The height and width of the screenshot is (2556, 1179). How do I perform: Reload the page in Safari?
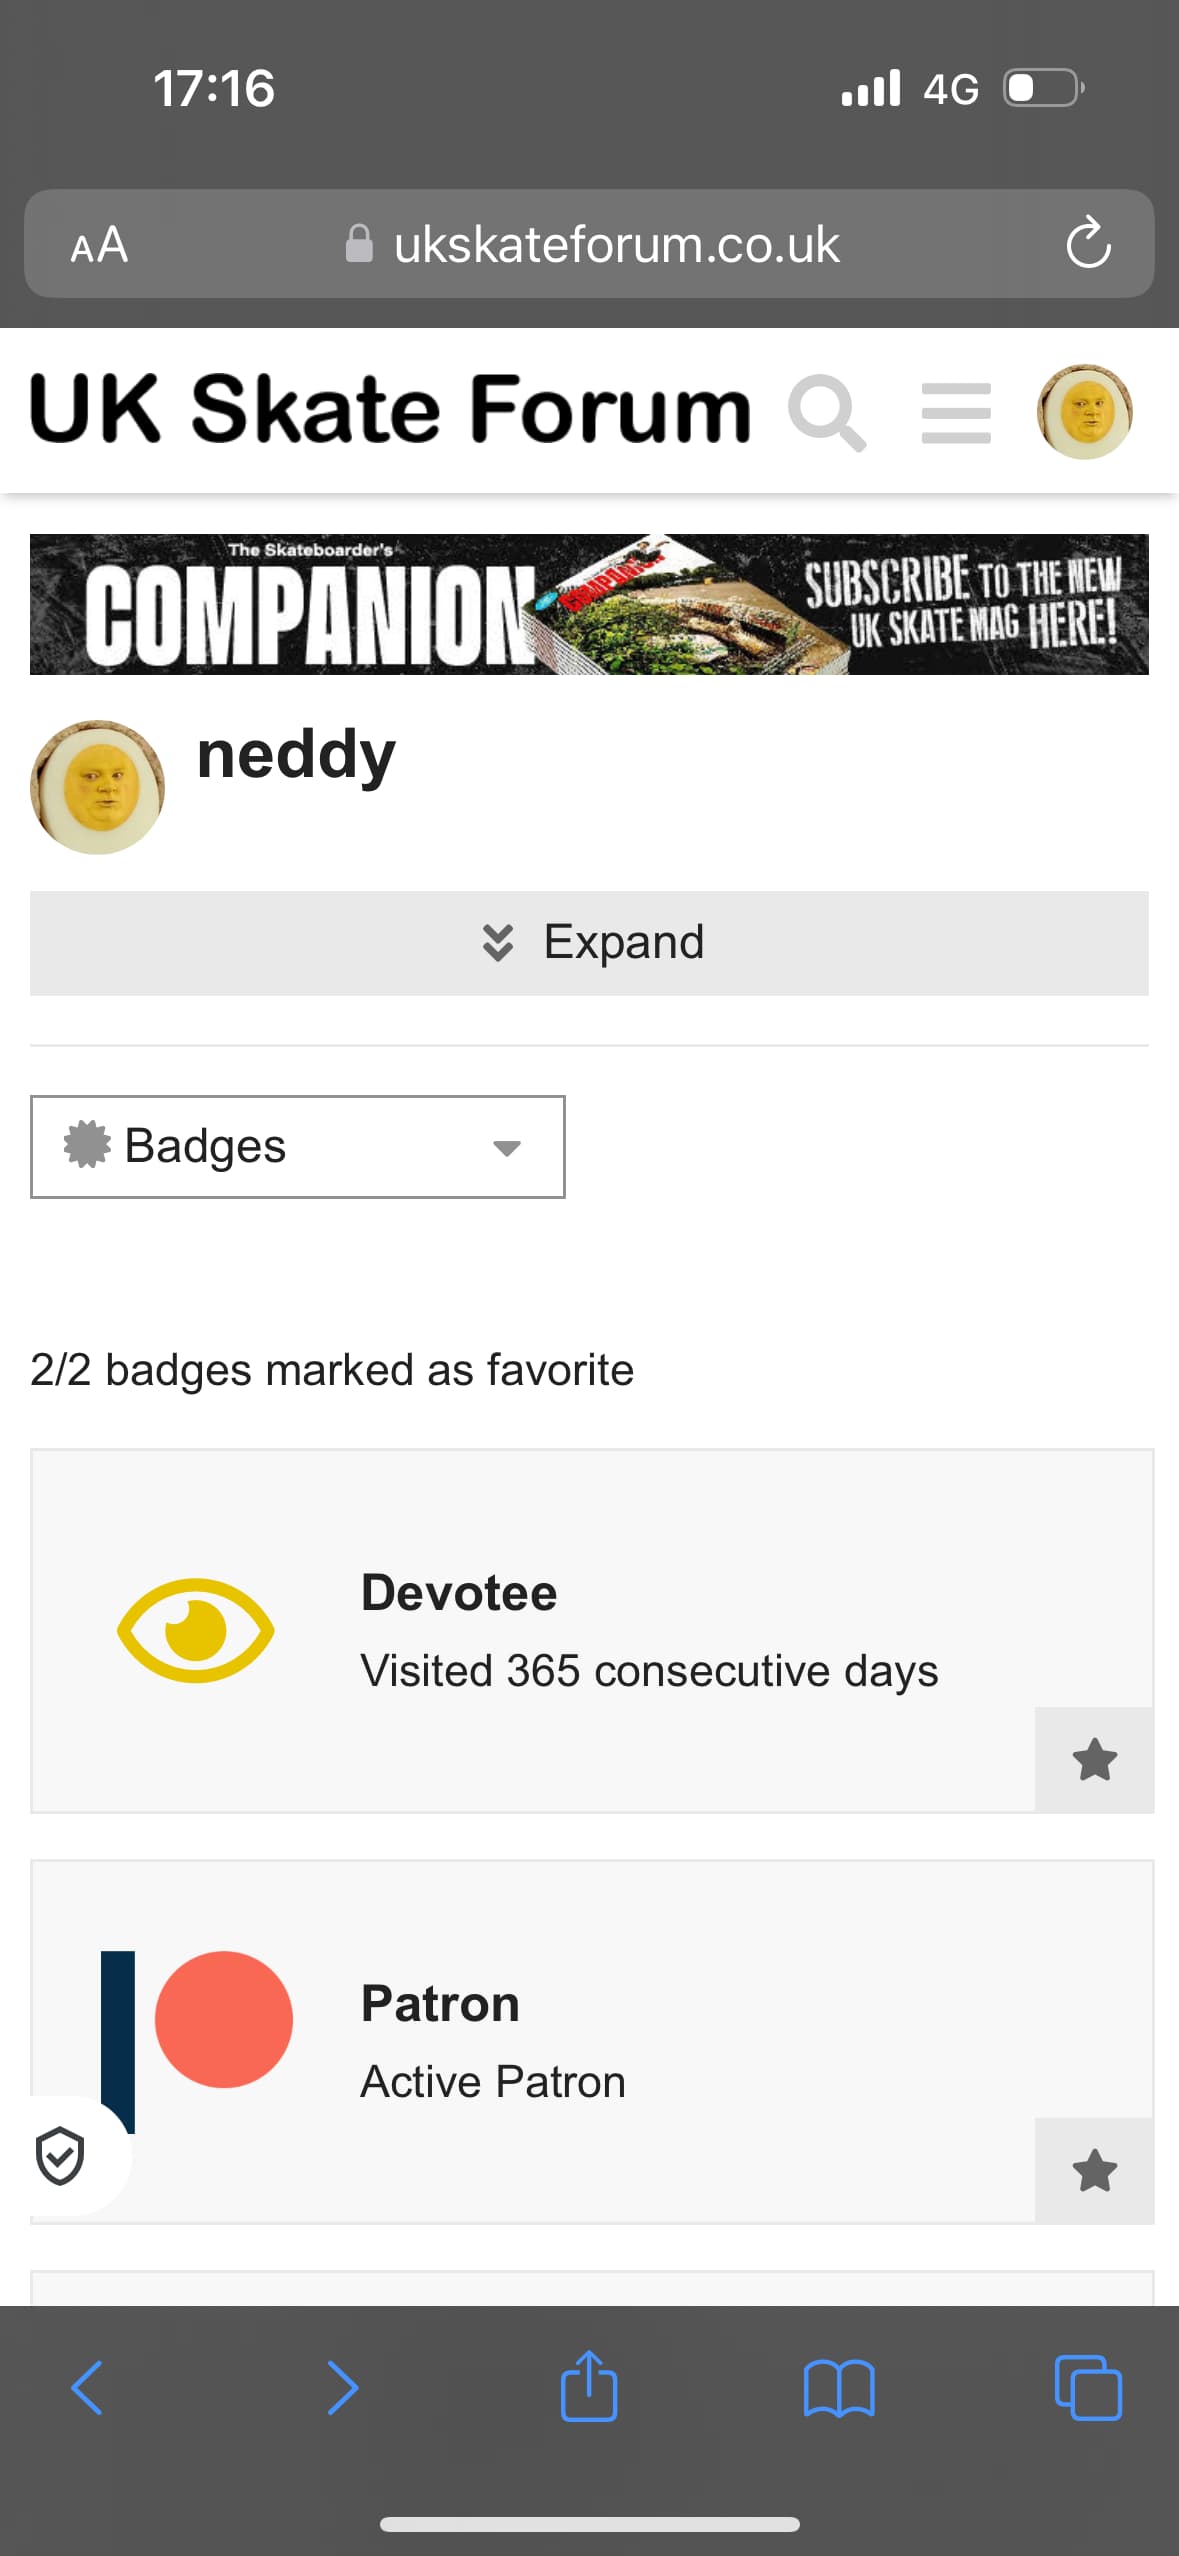tap(1088, 244)
